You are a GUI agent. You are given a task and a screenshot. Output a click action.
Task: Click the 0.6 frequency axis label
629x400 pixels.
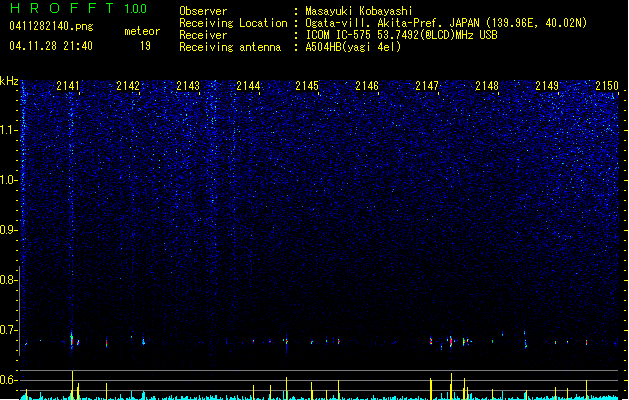pos(9,380)
